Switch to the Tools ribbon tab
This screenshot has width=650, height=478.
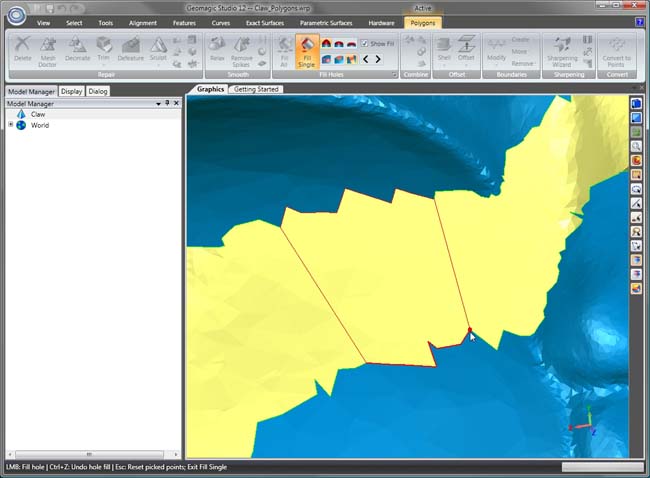pos(106,23)
